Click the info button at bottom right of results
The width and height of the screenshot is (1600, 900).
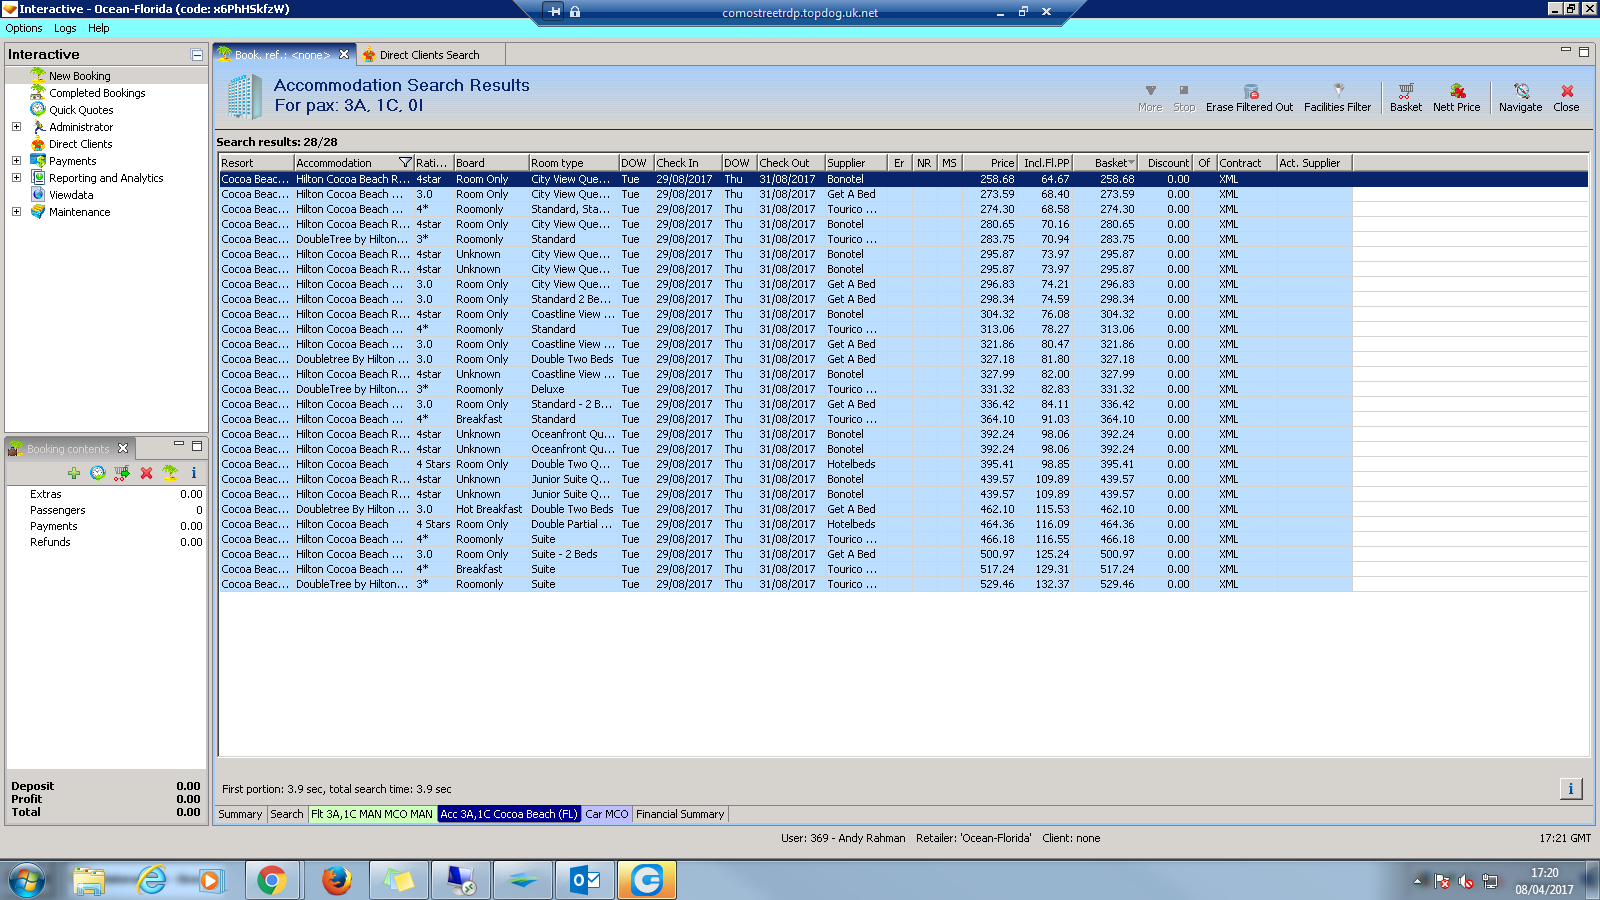[x=1571, y=789]
